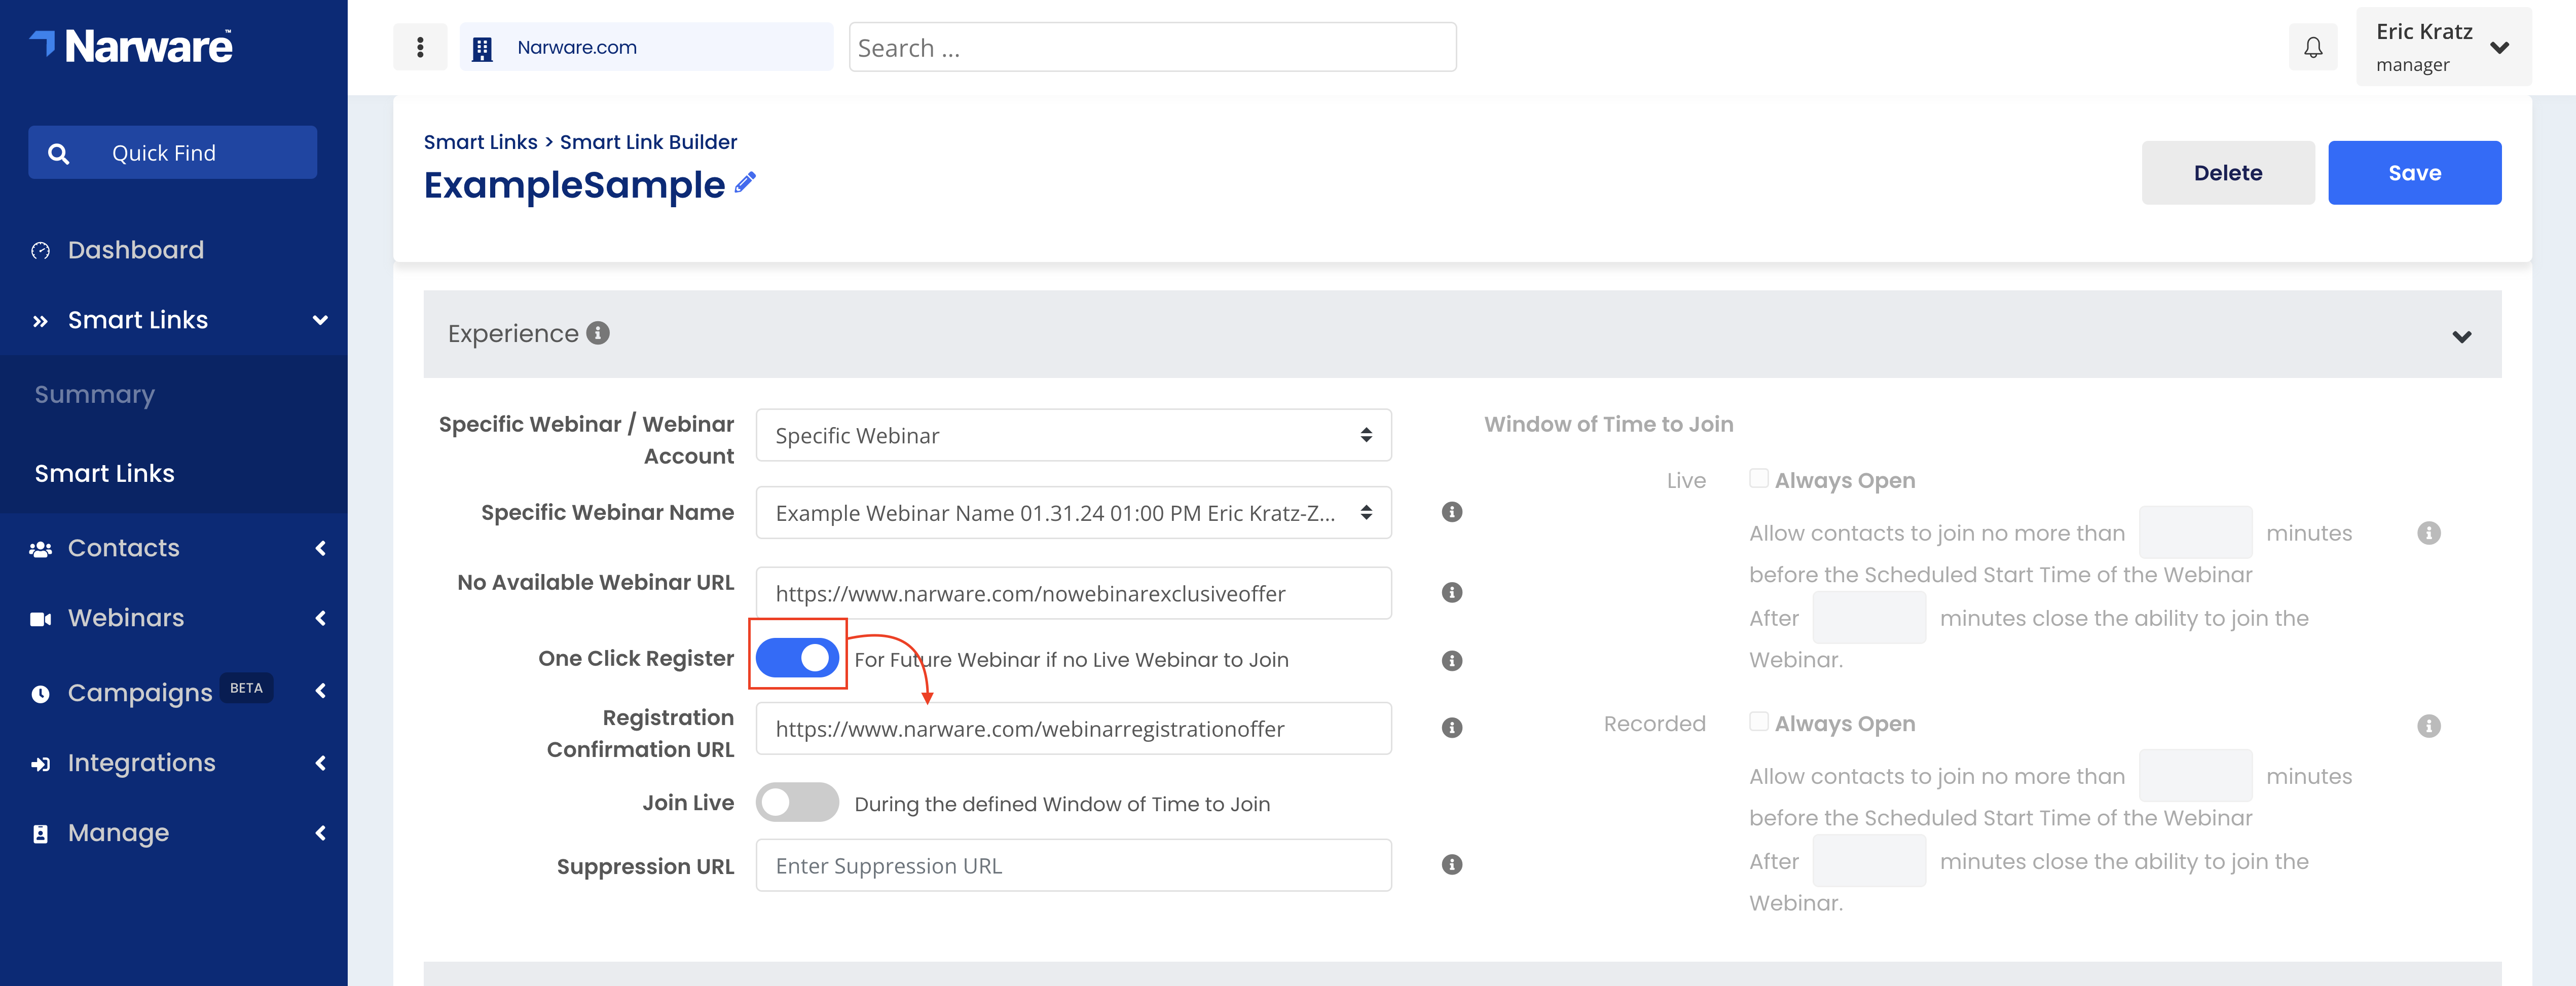Open the three-dot vertical menu

(x=420, y=47)
